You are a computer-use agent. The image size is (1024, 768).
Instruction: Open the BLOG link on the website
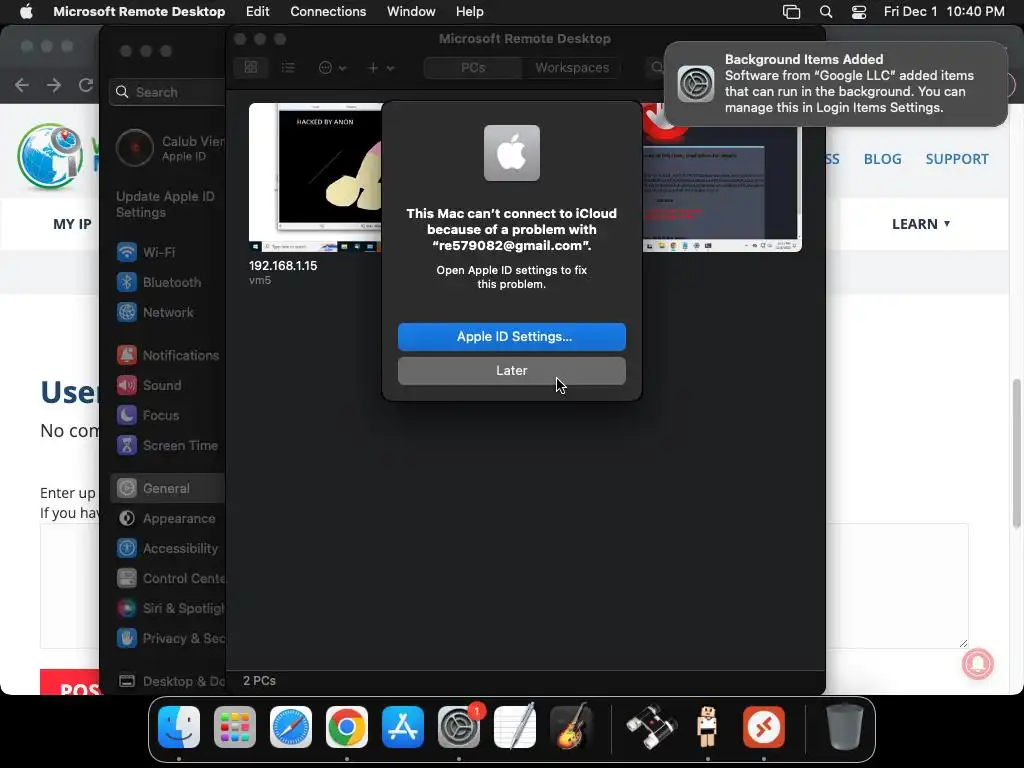pos(882,159)
